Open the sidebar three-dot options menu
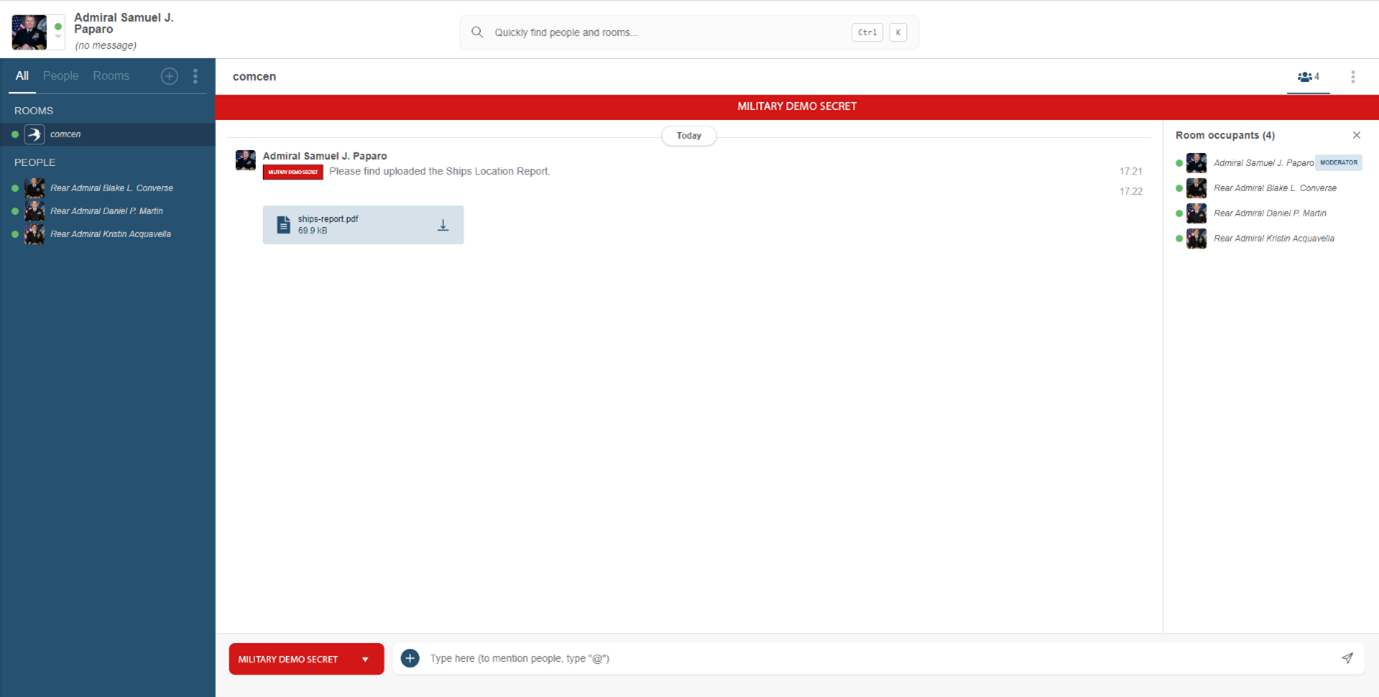Image resolution: width=1379 pixels, height=697 pixels. (x=195, y=76)
